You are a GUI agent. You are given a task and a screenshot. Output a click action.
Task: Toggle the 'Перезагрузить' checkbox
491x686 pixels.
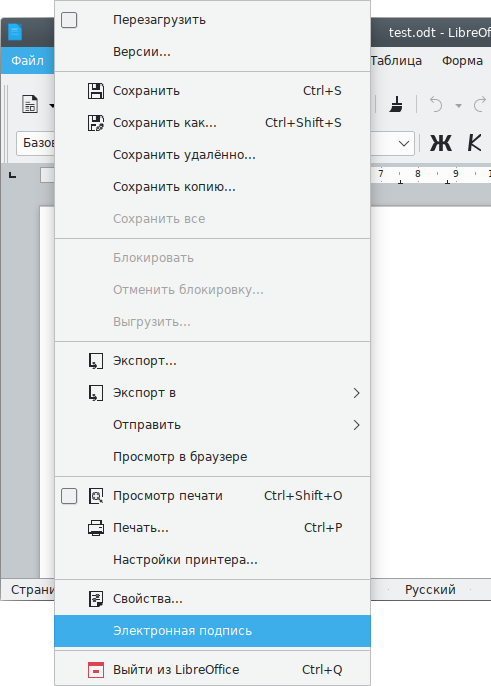(69, 20)
